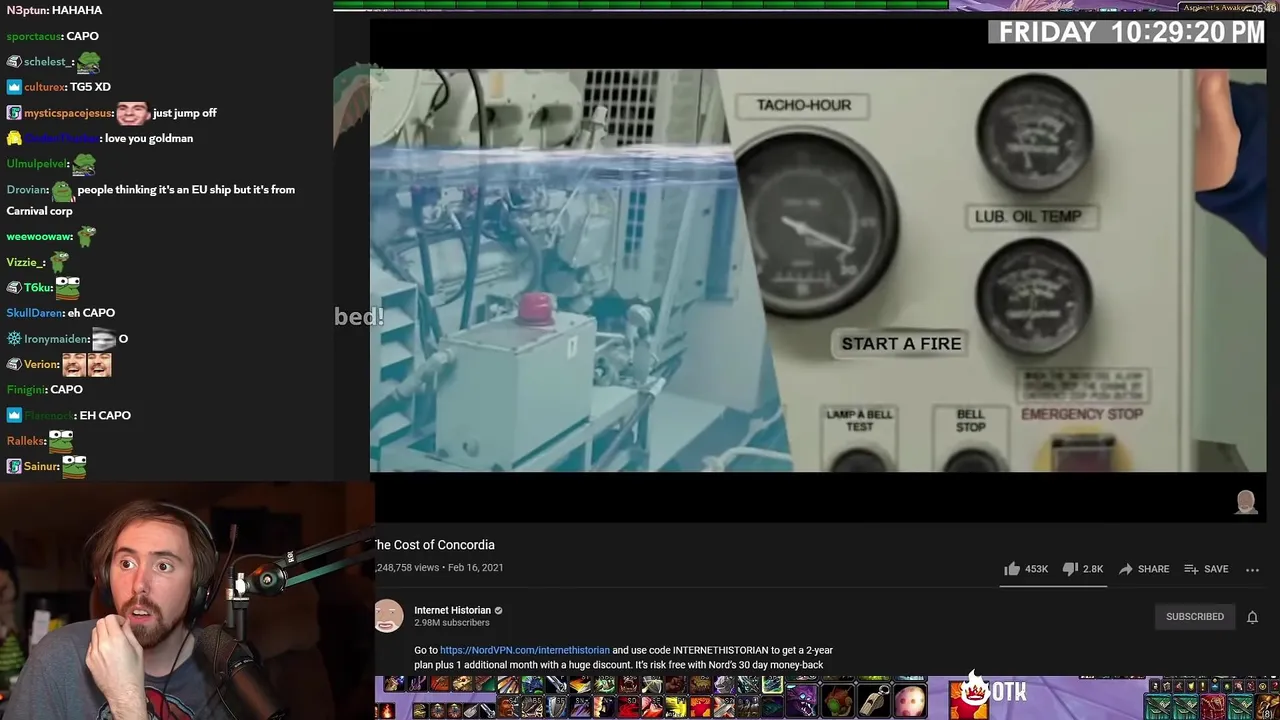Click the verified badge next to Internet Historian
This screenshot has width=1280, height=720.
pyautogui.click(x=498, y=610)
